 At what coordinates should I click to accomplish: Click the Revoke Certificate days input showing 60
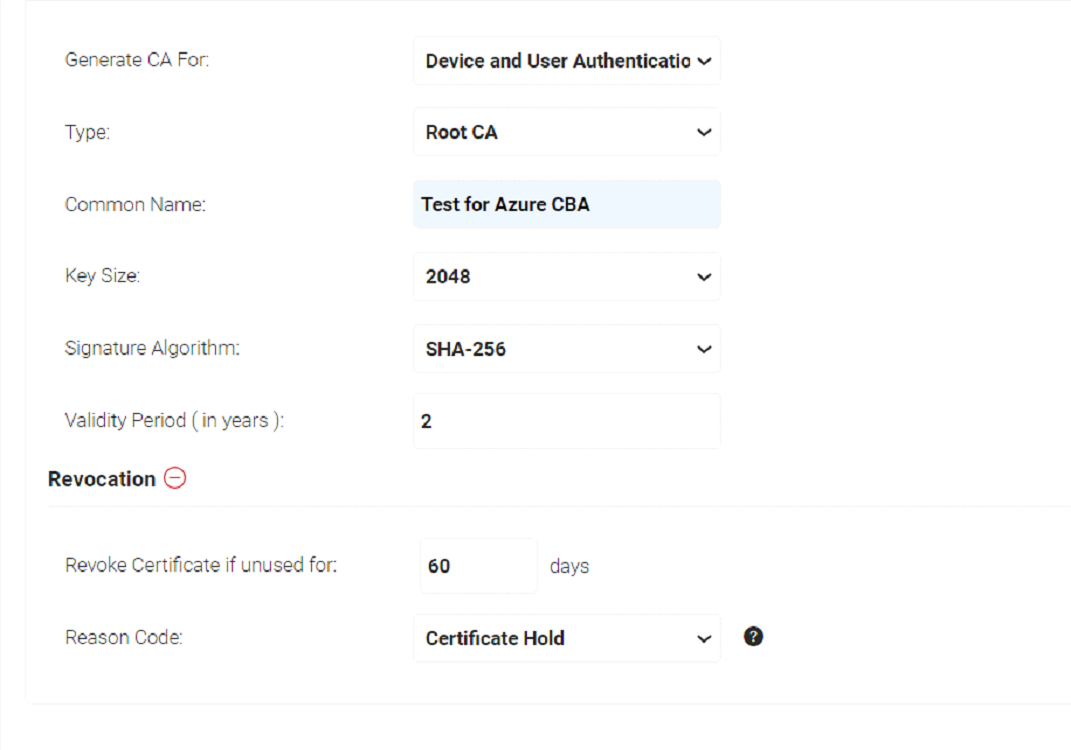(x=478, y=565)
